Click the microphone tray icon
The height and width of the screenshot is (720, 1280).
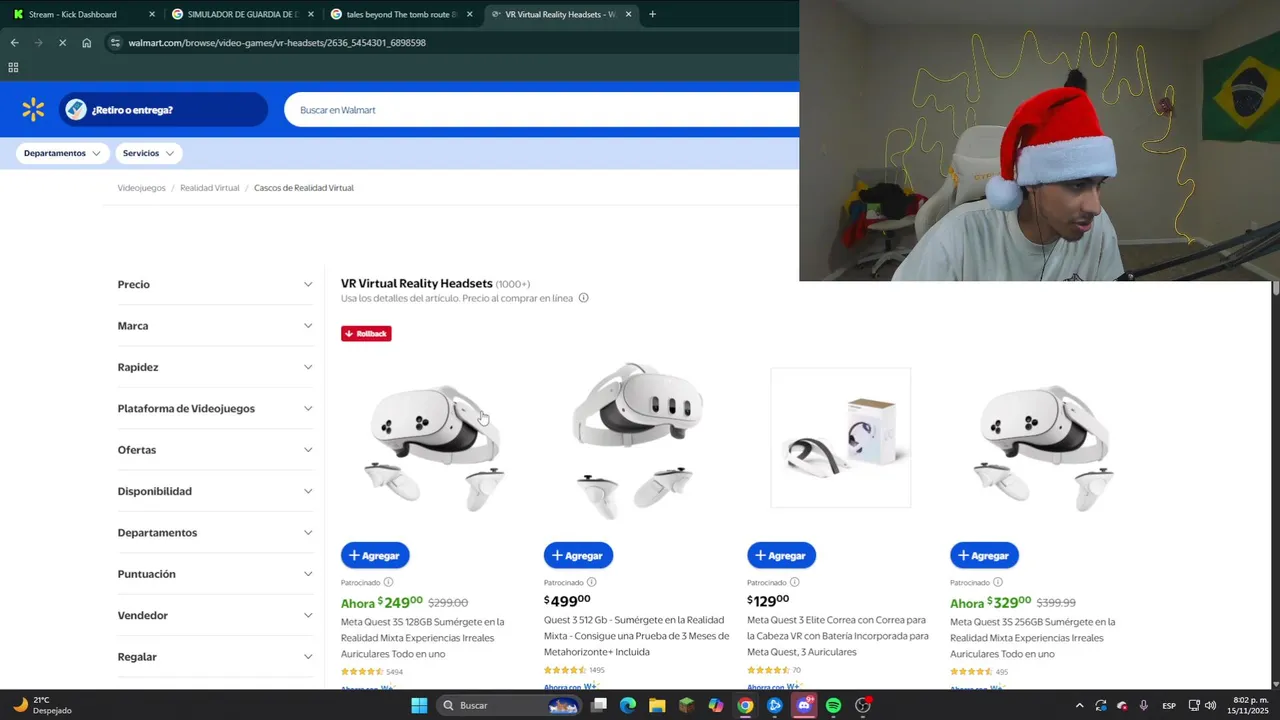tap(1143, 705)
